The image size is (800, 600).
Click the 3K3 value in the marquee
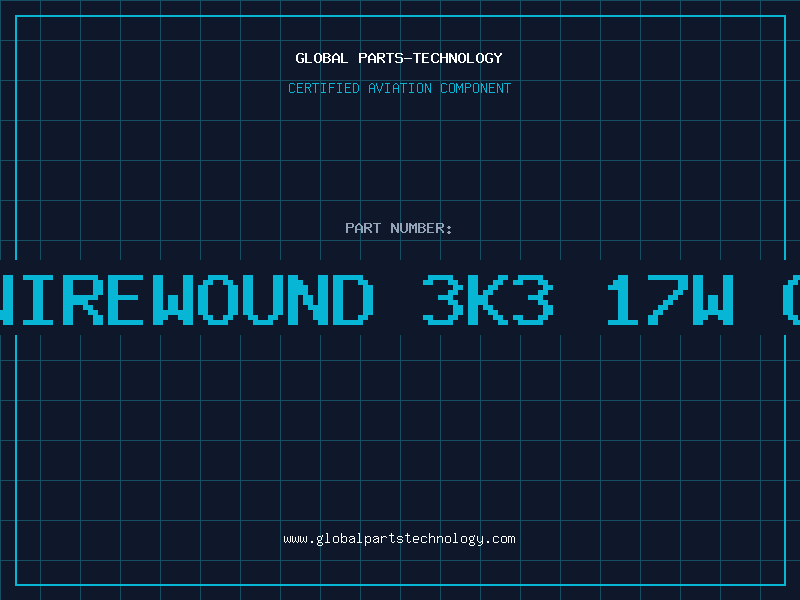(x=488, y=299)
